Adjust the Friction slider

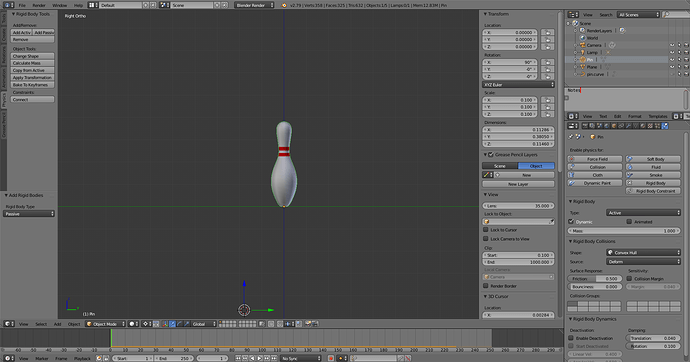pos(595,278)
